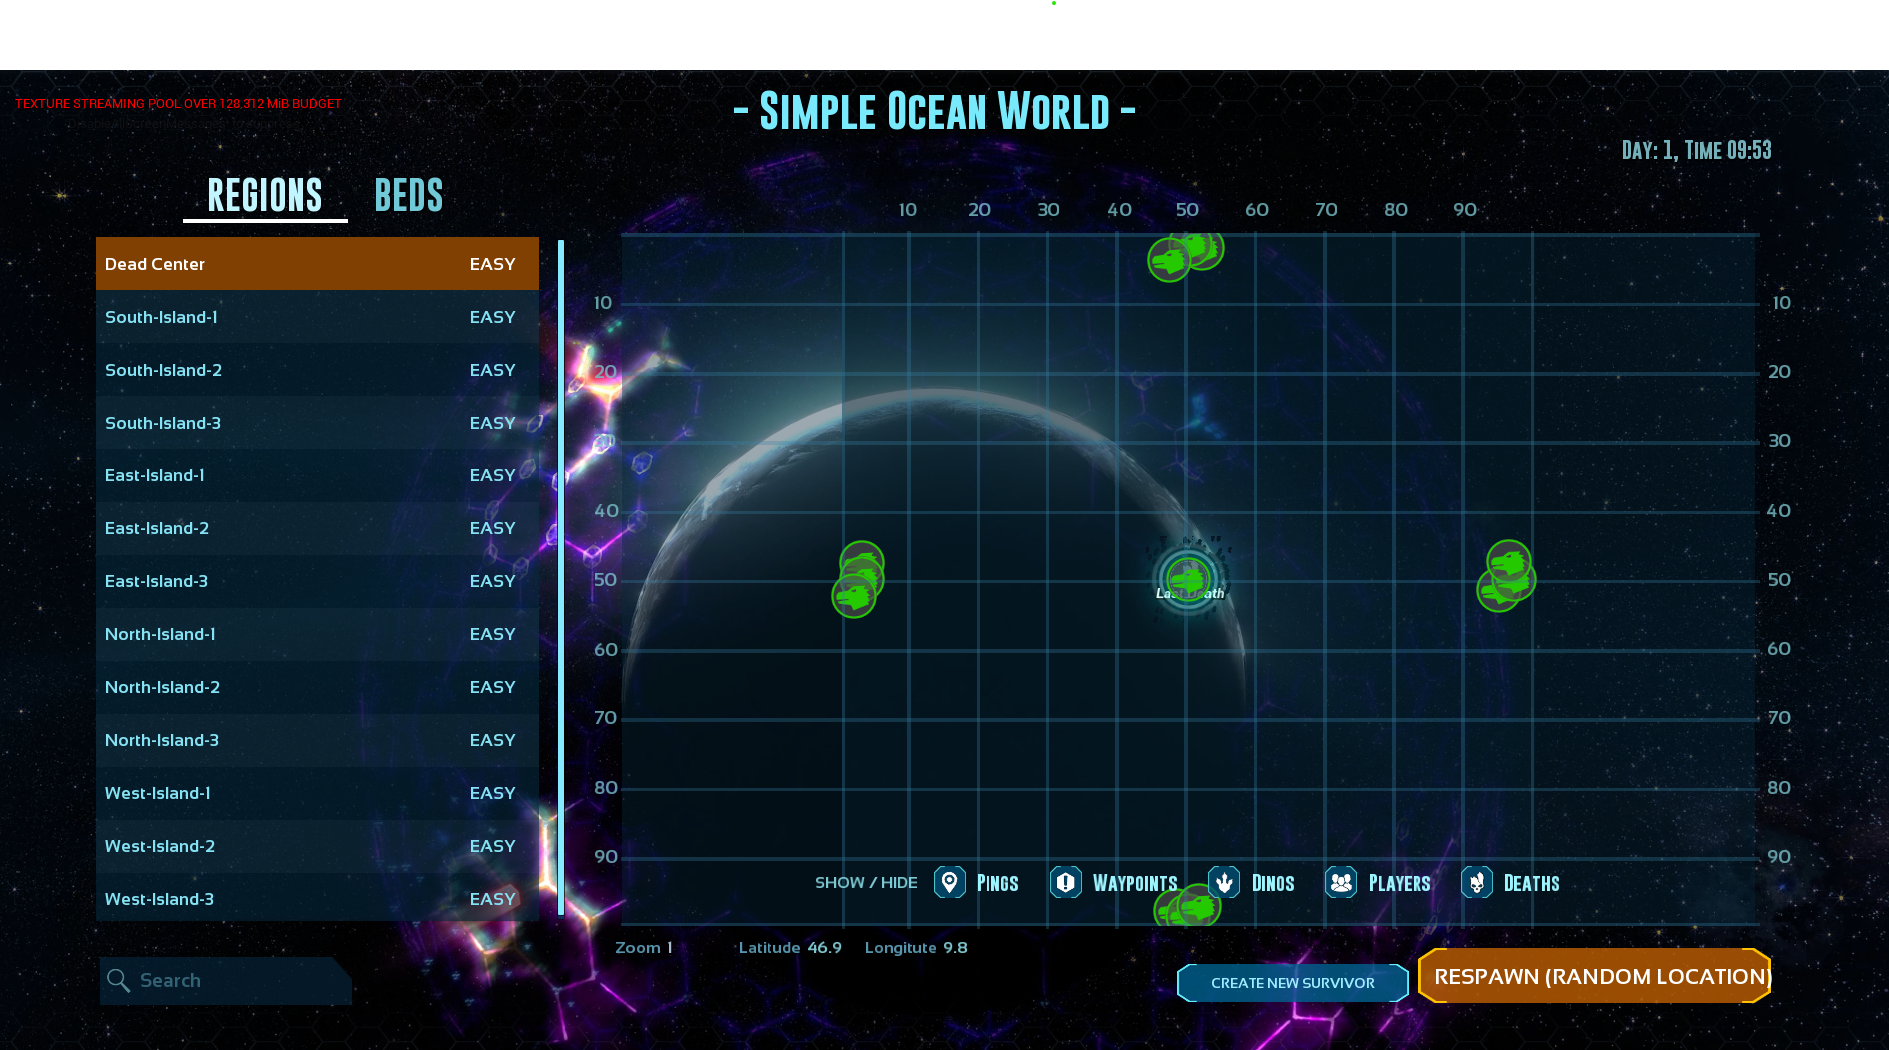
Task: Select the Last Death spawn marker
Action: pyautogui.click(x=1188, y=579)
